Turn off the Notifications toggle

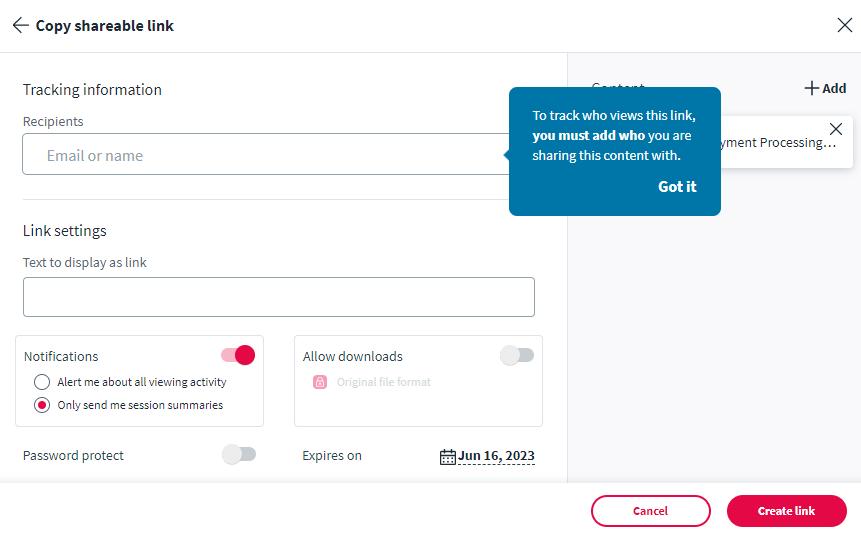click(238, 355)
